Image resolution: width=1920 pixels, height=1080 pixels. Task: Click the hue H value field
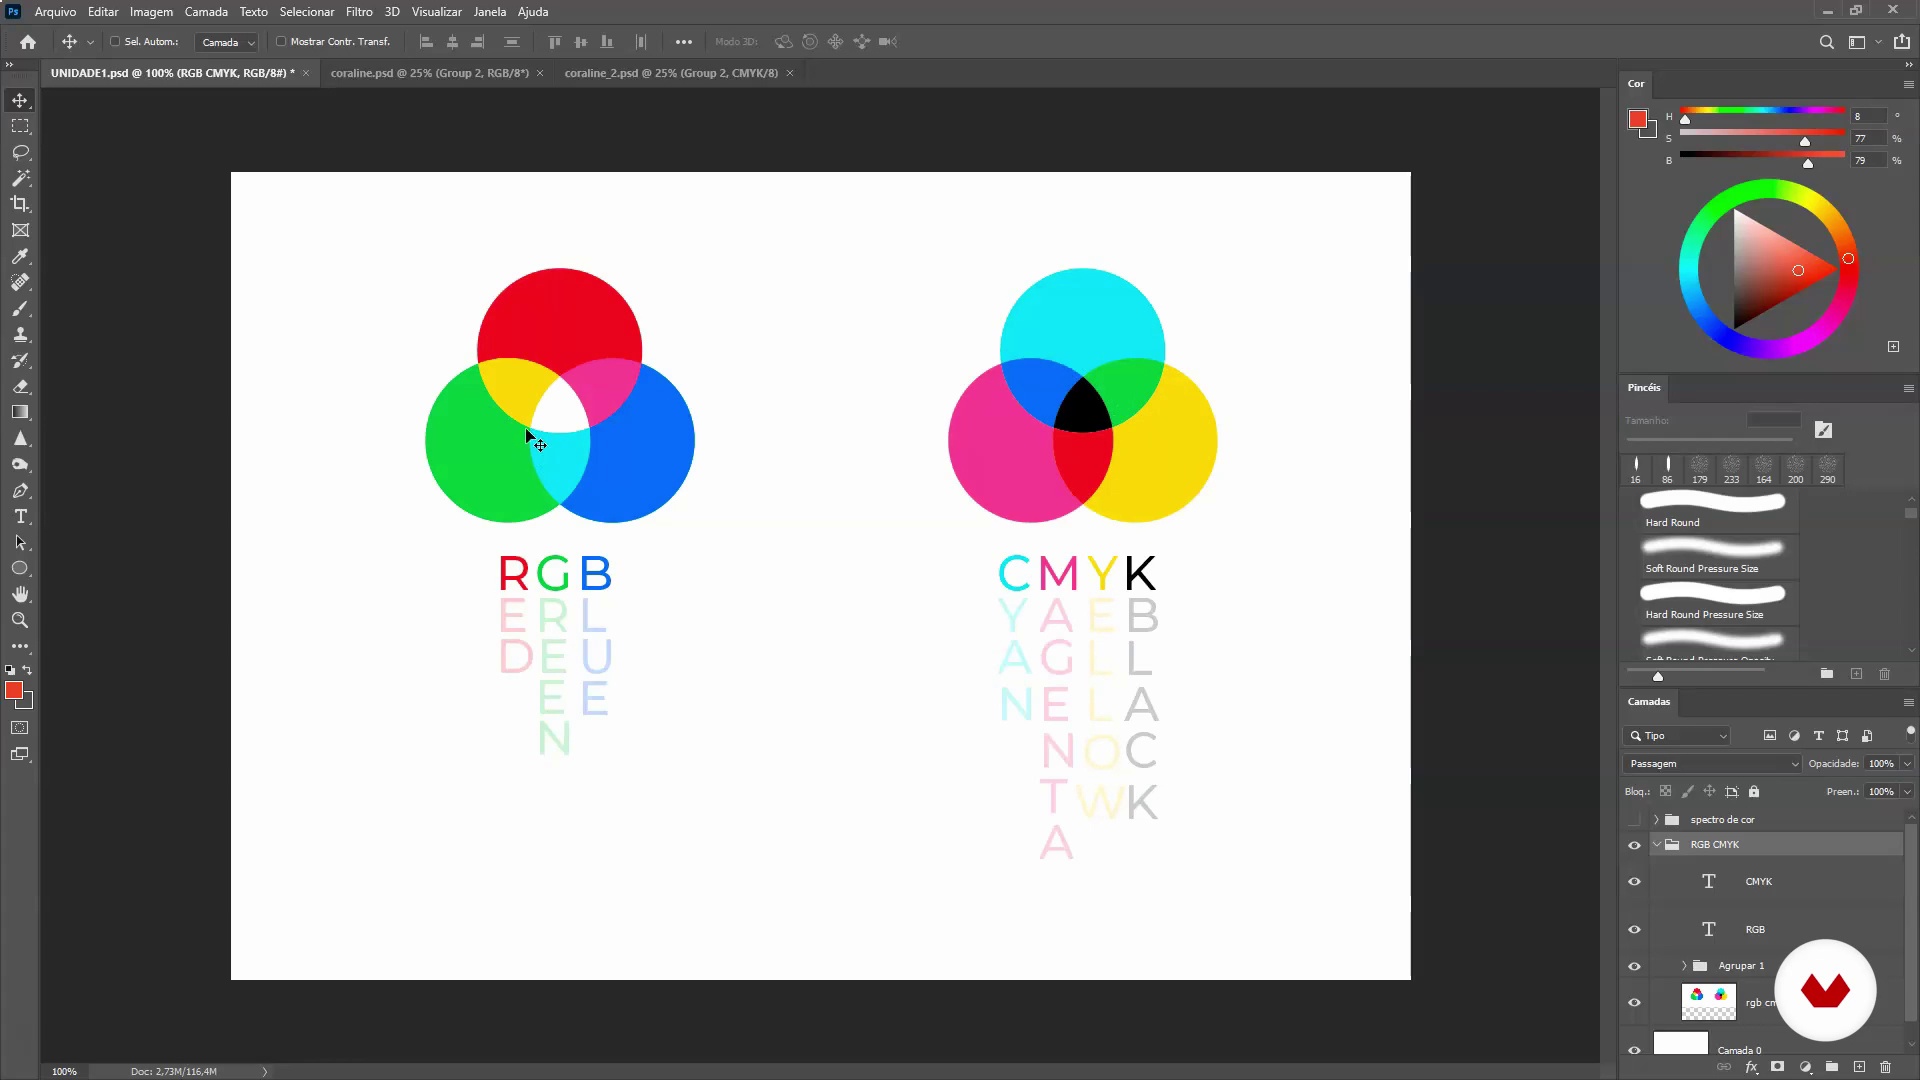pos(1869,117)
